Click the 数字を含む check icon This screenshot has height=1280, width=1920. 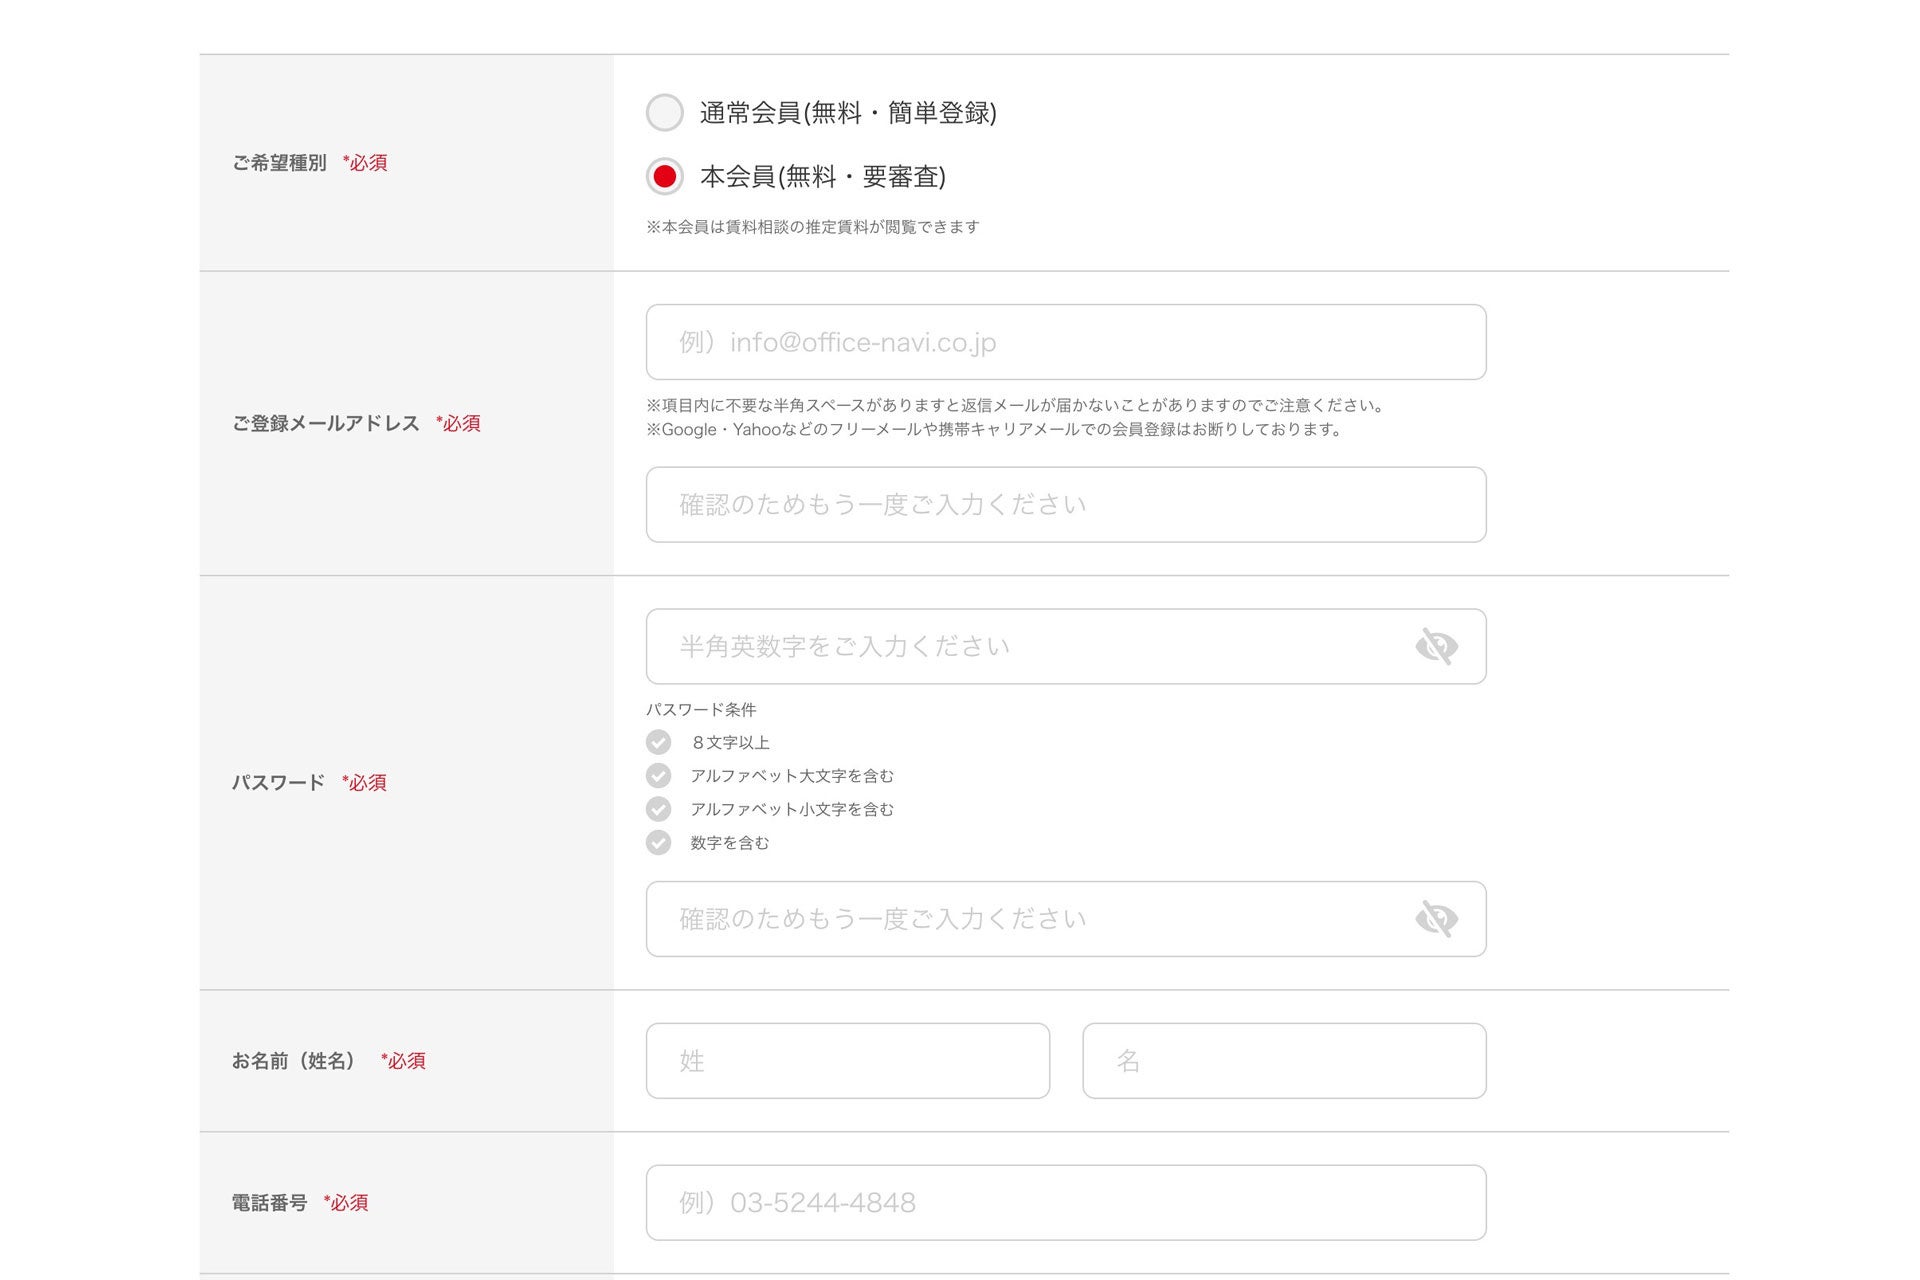tap(658, 843)
